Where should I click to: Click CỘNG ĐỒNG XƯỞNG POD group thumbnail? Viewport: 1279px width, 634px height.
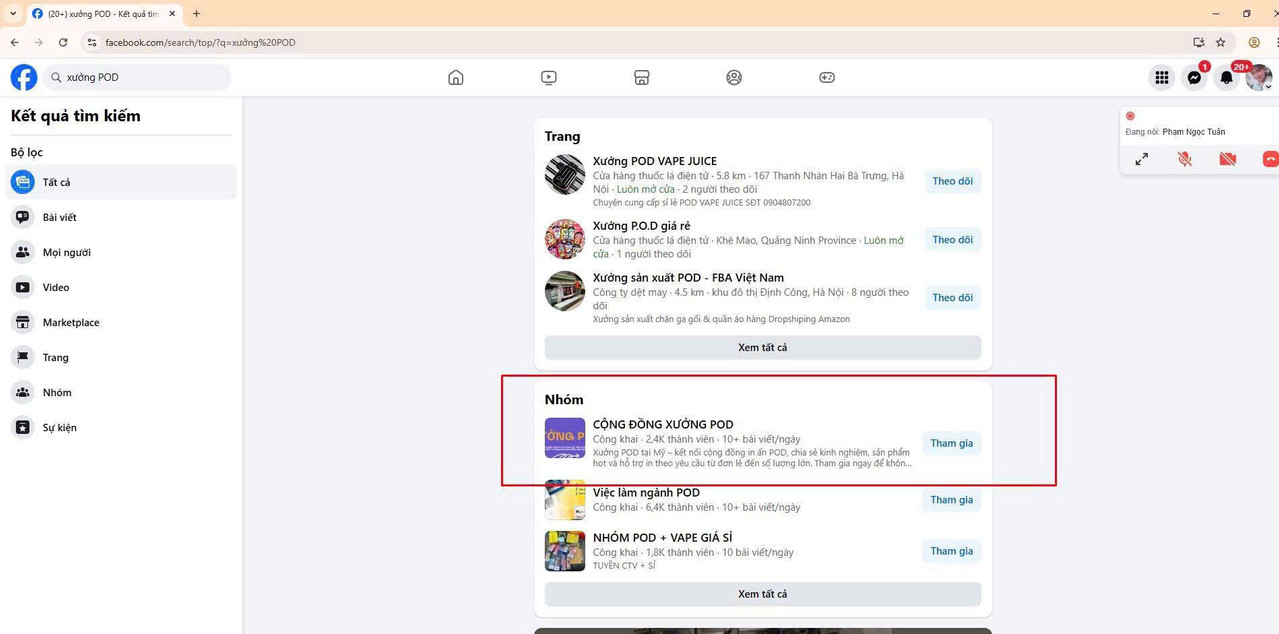pos(565,438)
